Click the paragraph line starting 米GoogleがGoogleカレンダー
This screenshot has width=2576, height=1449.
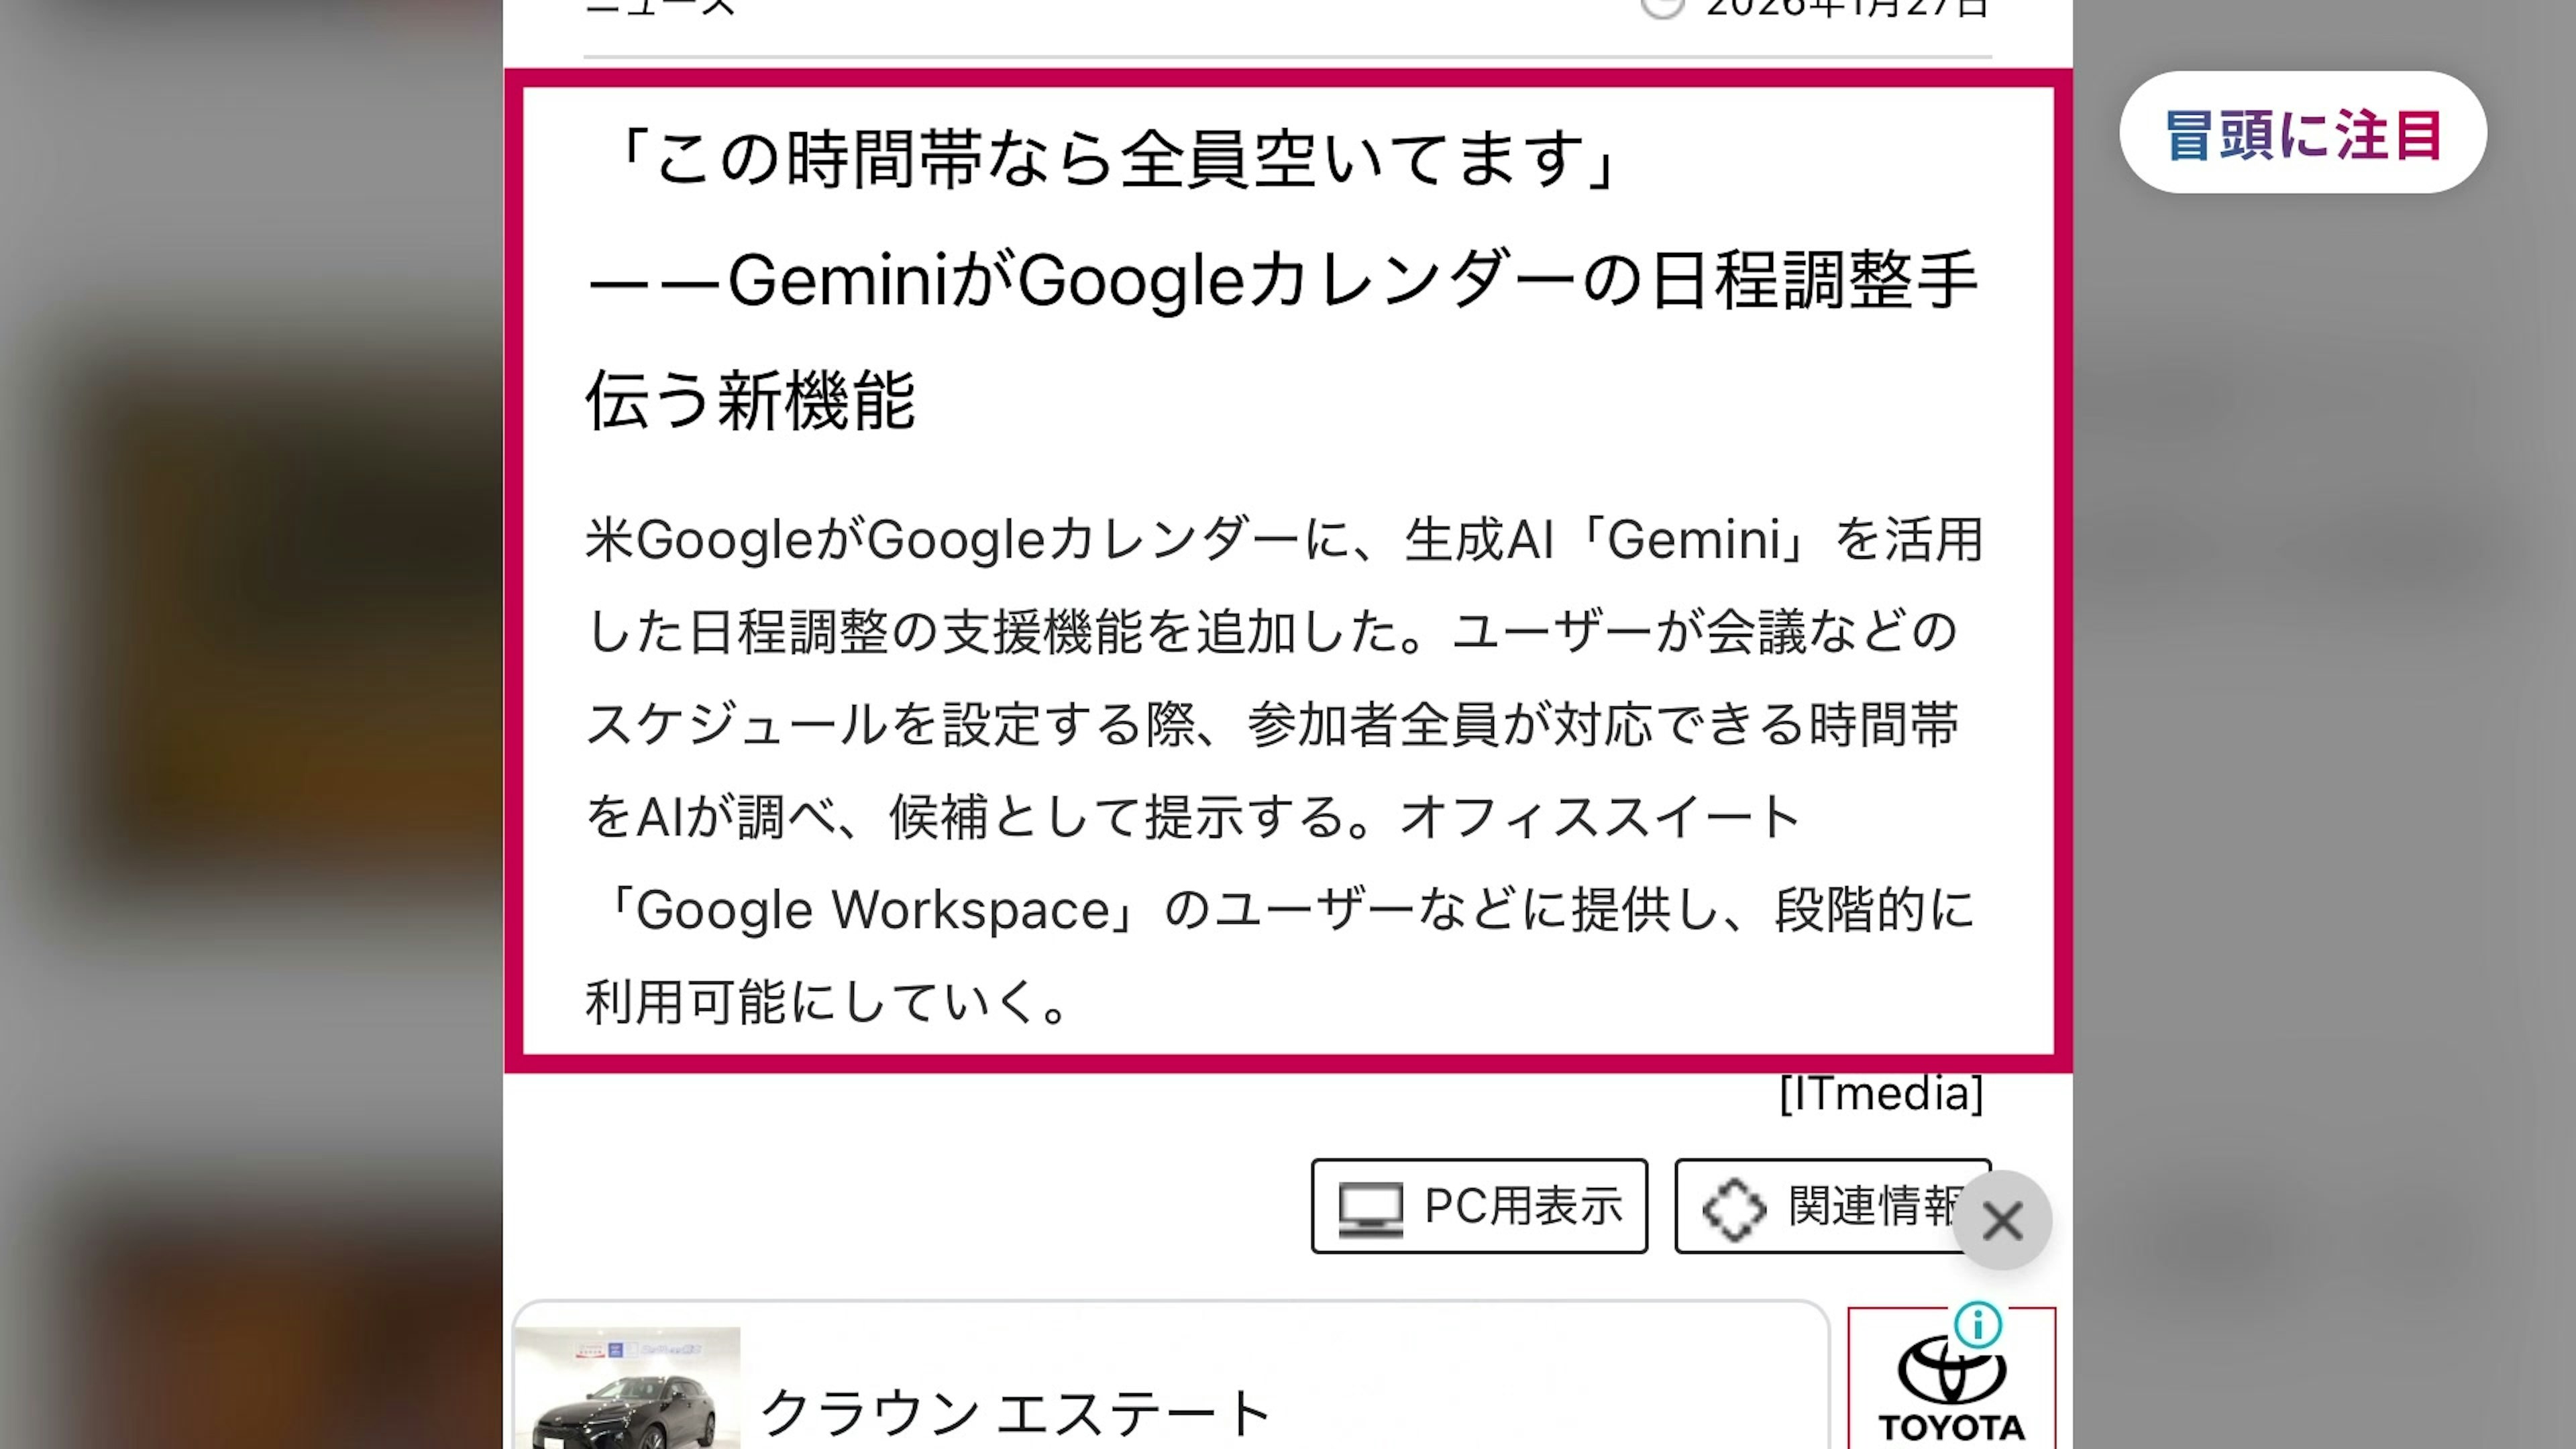coord(1284,541)
